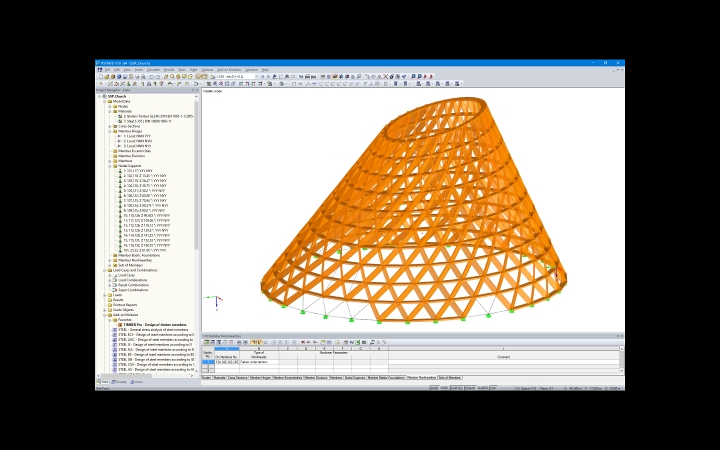Click the Undo toolbar icon
Screen dimensions: 720x450
click(151, 77)
